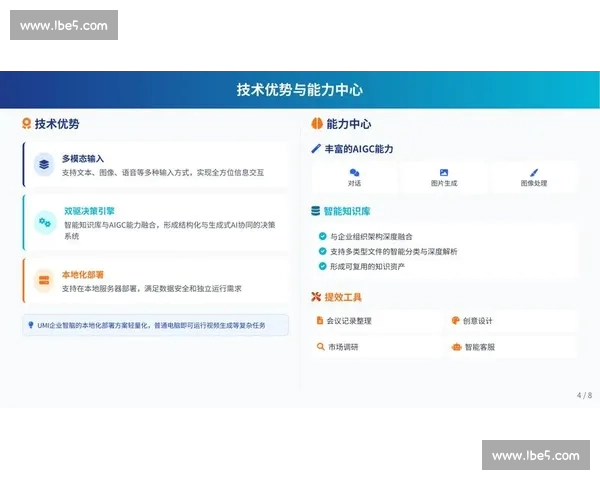Click the check icon beside 支持多类型文件的智能分类与深度解析
The height and width of the screenshot is (480, 600).
tap(323, 251)
